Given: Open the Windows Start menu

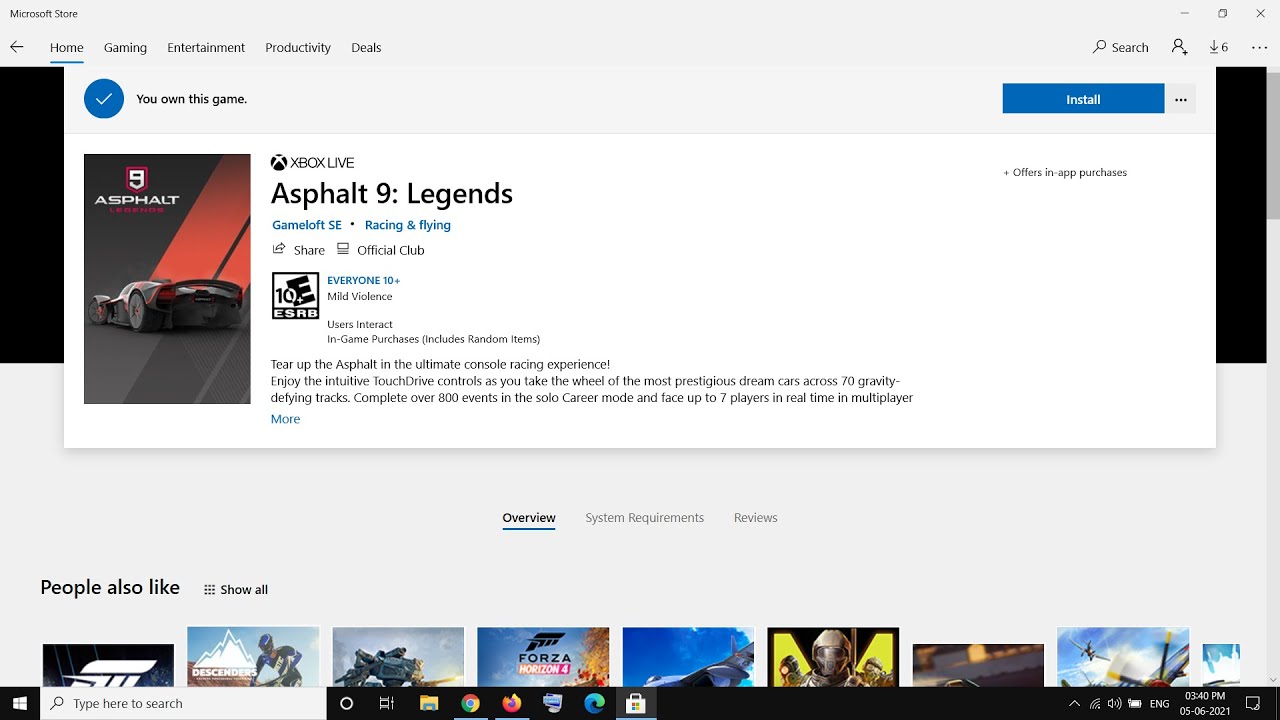Looking at the screenshot, I should (20, 704).
